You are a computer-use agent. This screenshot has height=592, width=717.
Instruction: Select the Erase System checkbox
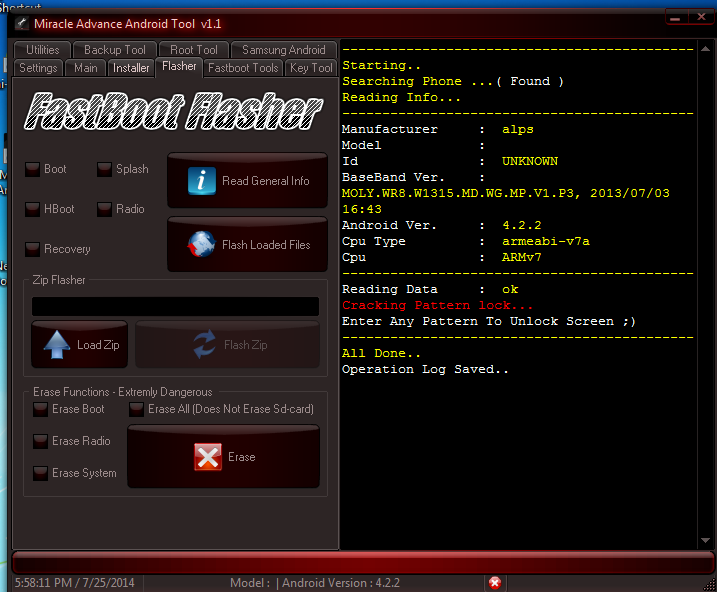coord(40,473)
